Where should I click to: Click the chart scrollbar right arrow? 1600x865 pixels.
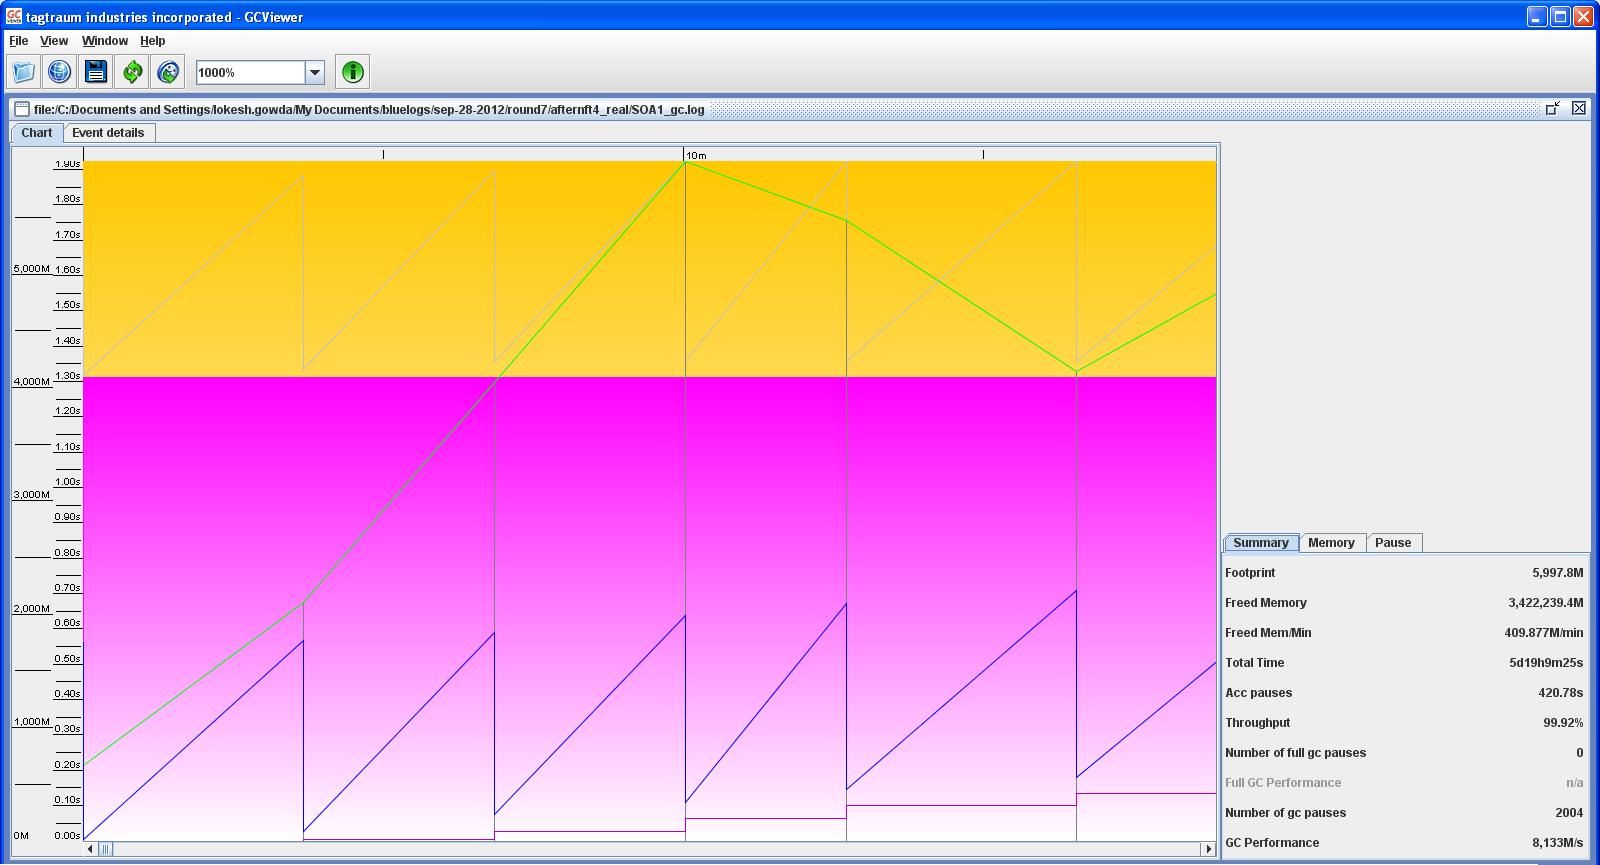click(1208, 849)
